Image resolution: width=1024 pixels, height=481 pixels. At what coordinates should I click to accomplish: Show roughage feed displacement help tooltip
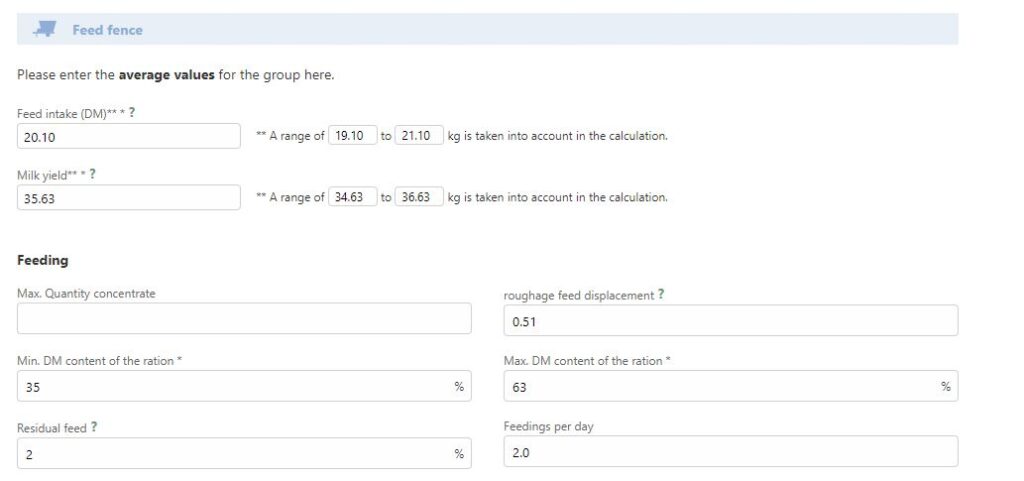coord(661,295)
